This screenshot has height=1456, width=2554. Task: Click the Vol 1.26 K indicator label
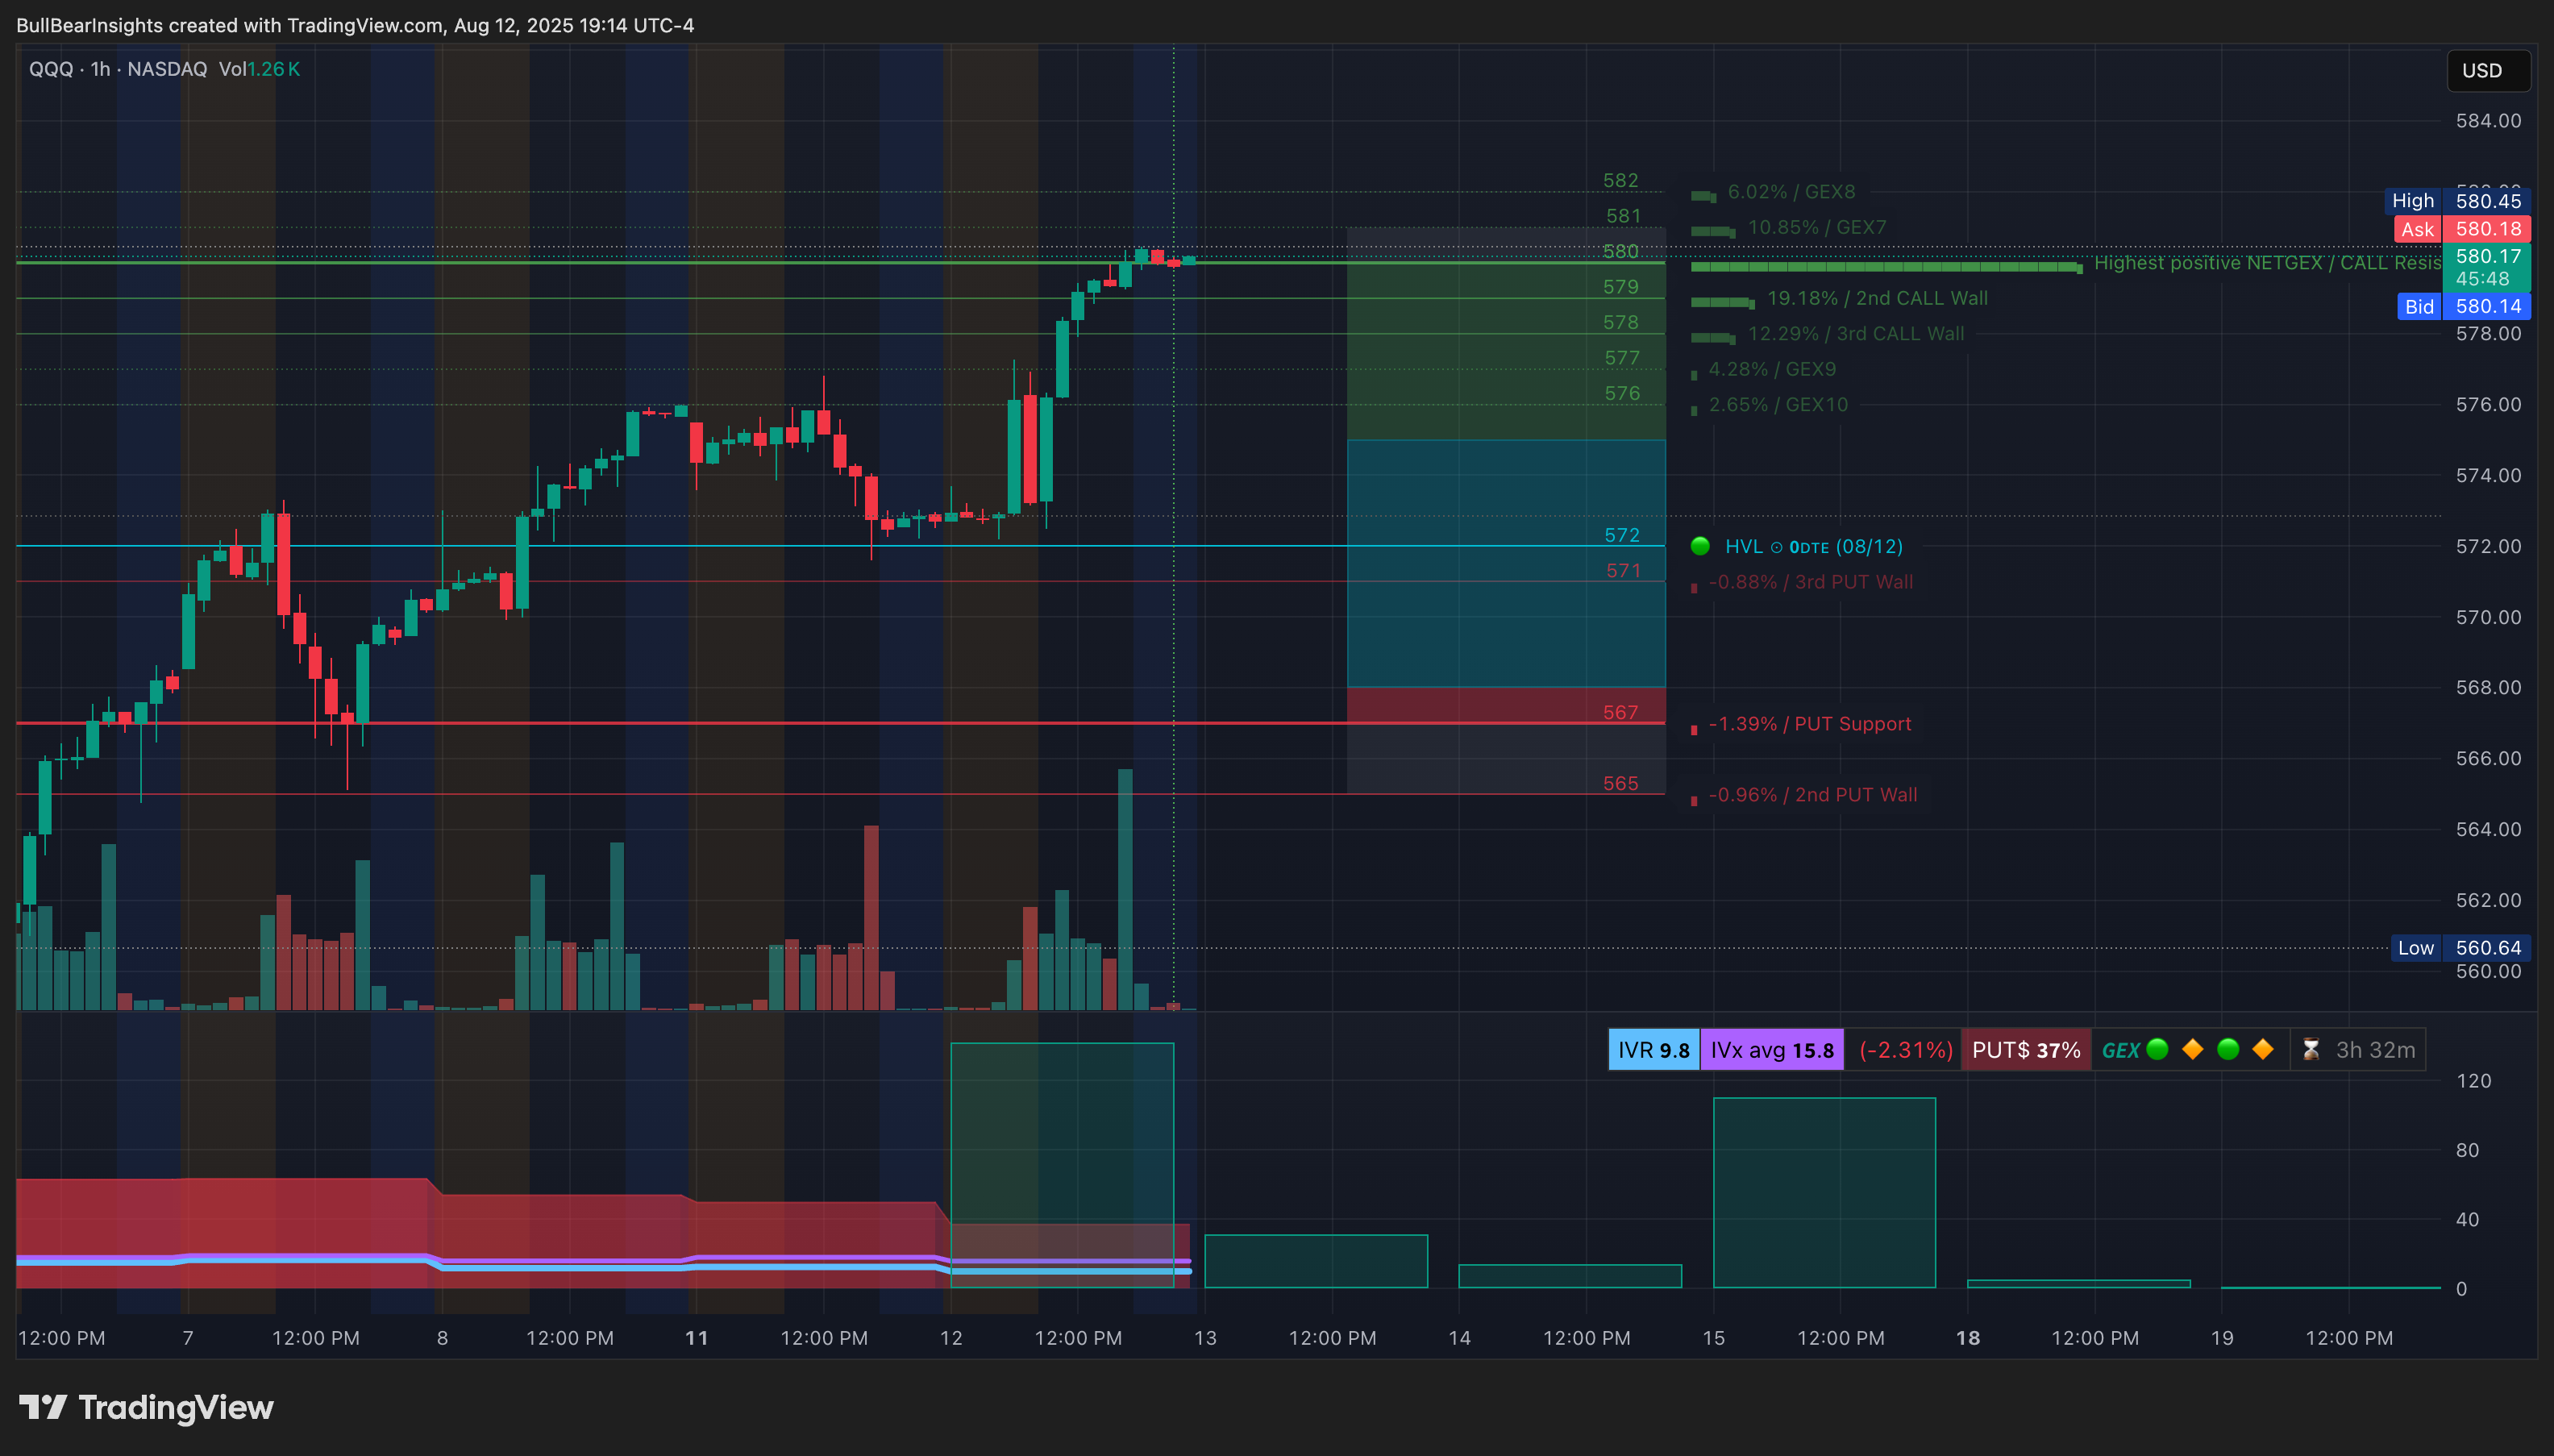[x=259, y=69]
